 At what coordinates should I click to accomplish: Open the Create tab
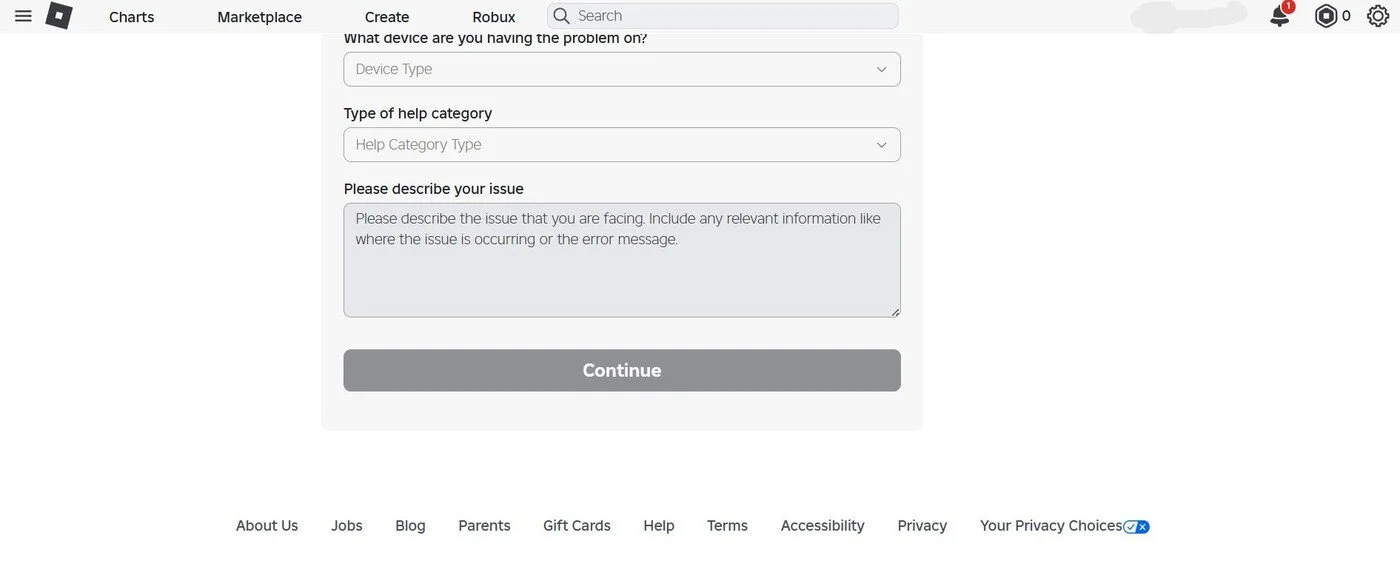tap(387, 17)
